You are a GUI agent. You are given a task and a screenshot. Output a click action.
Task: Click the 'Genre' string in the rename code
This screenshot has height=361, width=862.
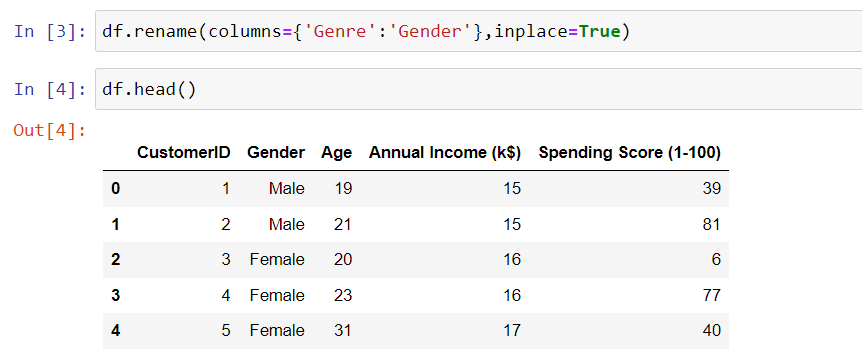[x=331, y=31]
